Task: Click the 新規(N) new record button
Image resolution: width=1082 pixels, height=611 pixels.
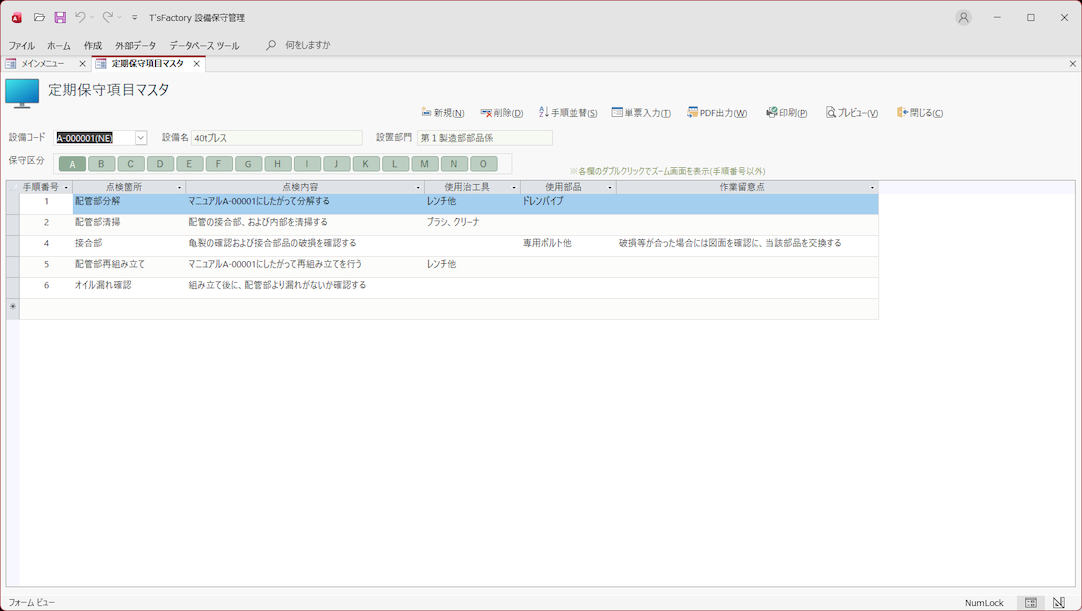Action: pyautogui.click(x=443, y=113)
